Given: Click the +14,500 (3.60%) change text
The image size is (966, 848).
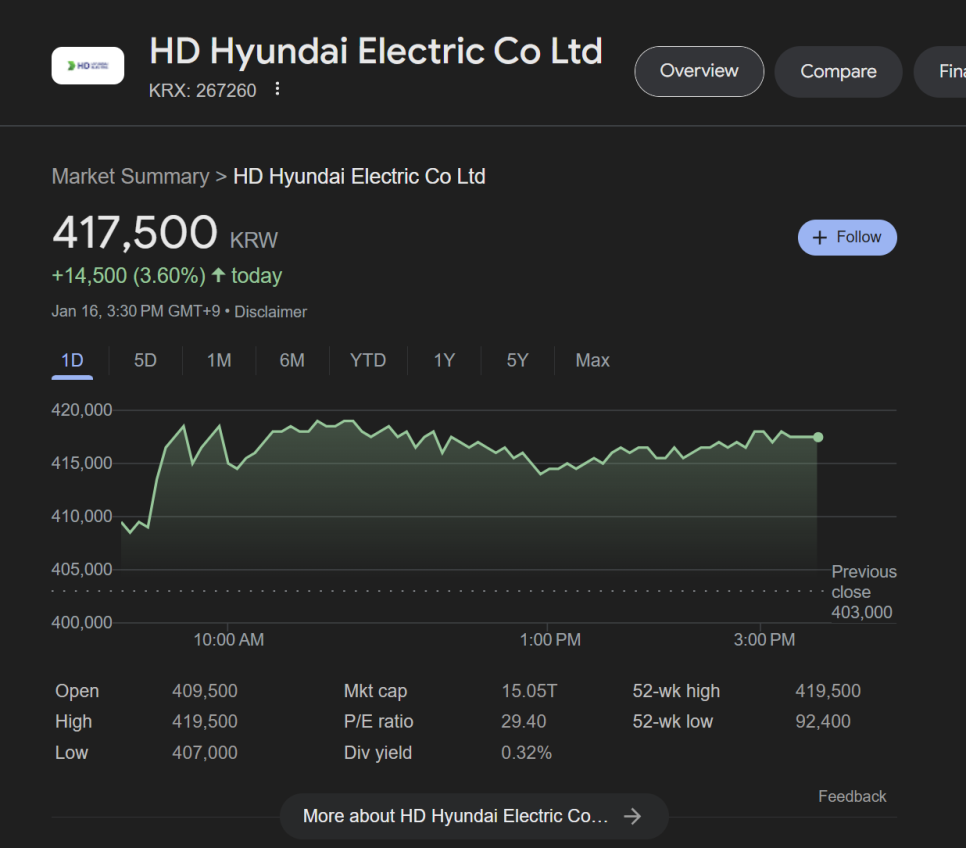Looking at the screenshot, I should tap(129, 275).
